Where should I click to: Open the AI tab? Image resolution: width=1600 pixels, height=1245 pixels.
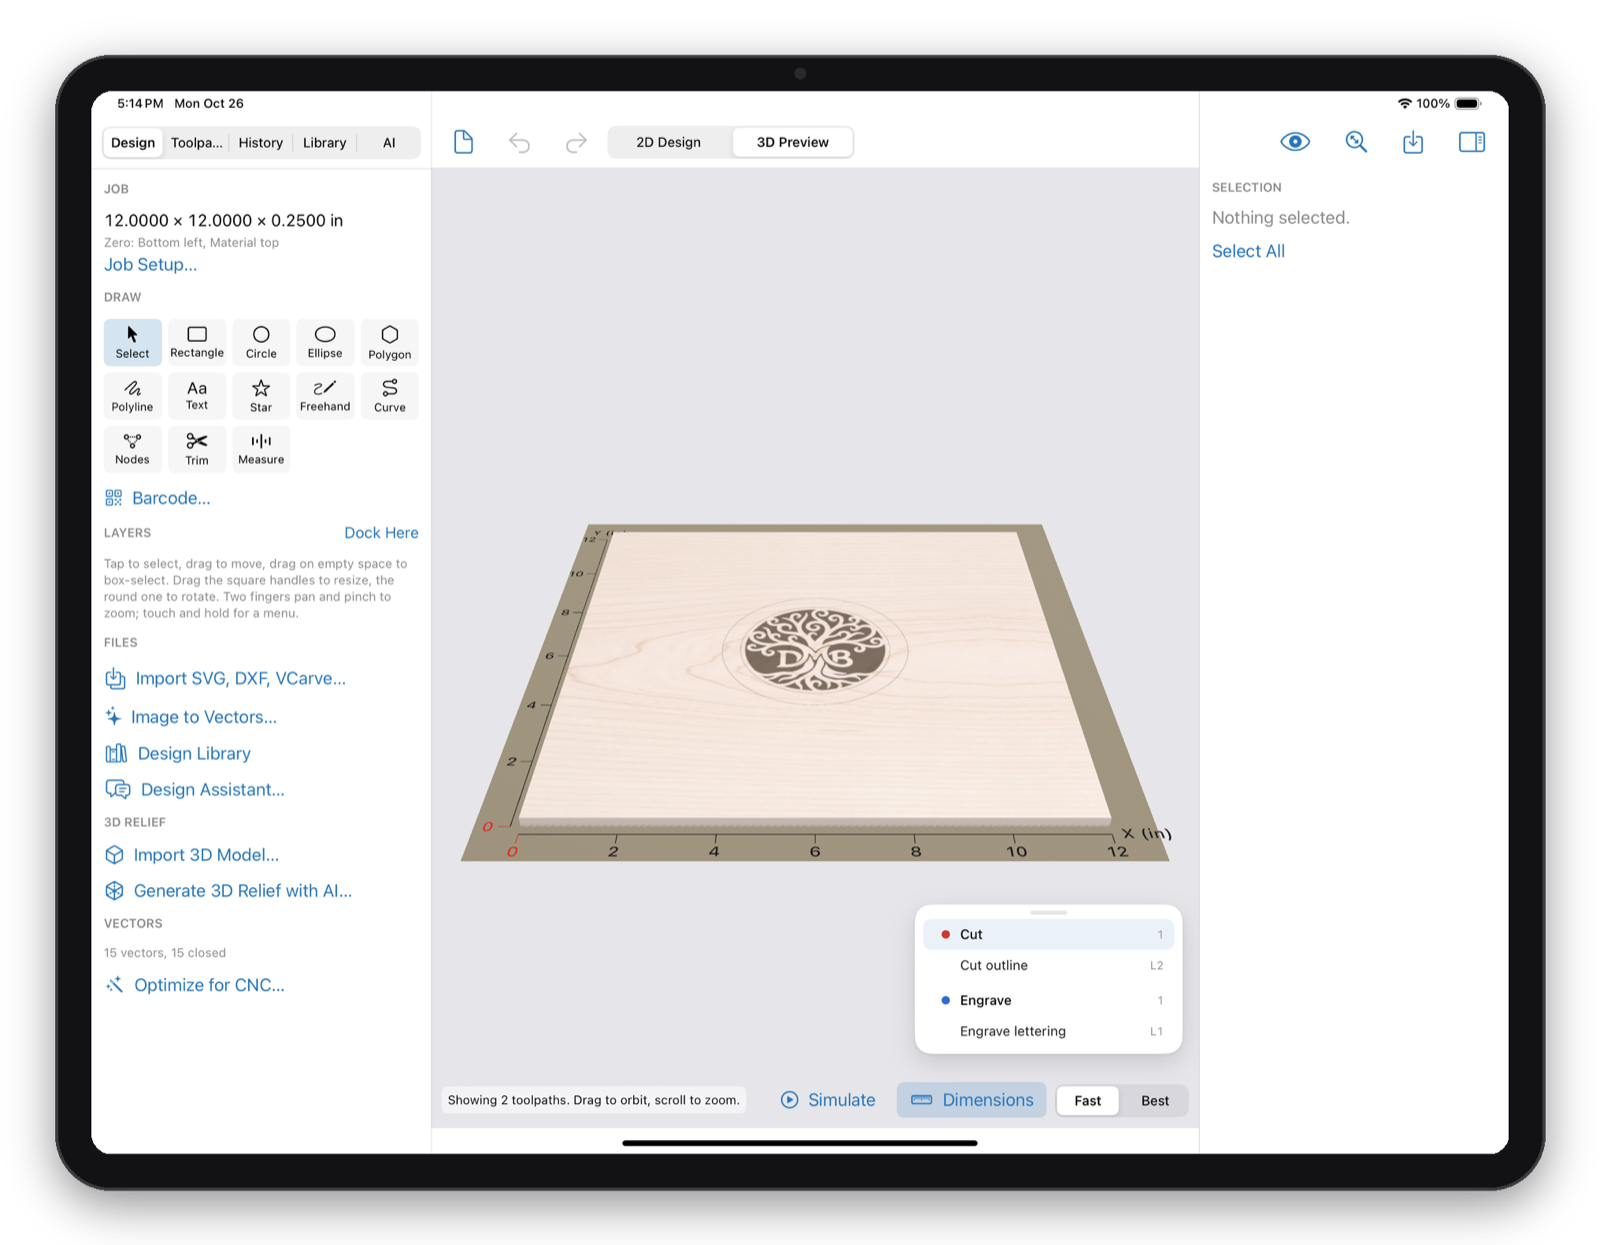(x=389, y=143)
